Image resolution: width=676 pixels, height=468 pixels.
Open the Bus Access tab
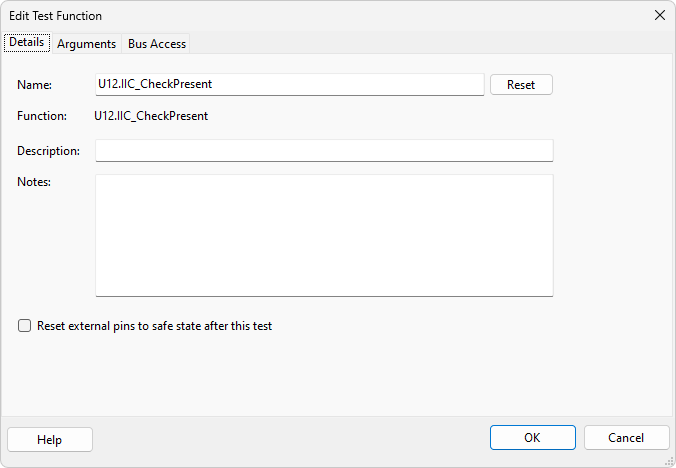coord(157,44)
